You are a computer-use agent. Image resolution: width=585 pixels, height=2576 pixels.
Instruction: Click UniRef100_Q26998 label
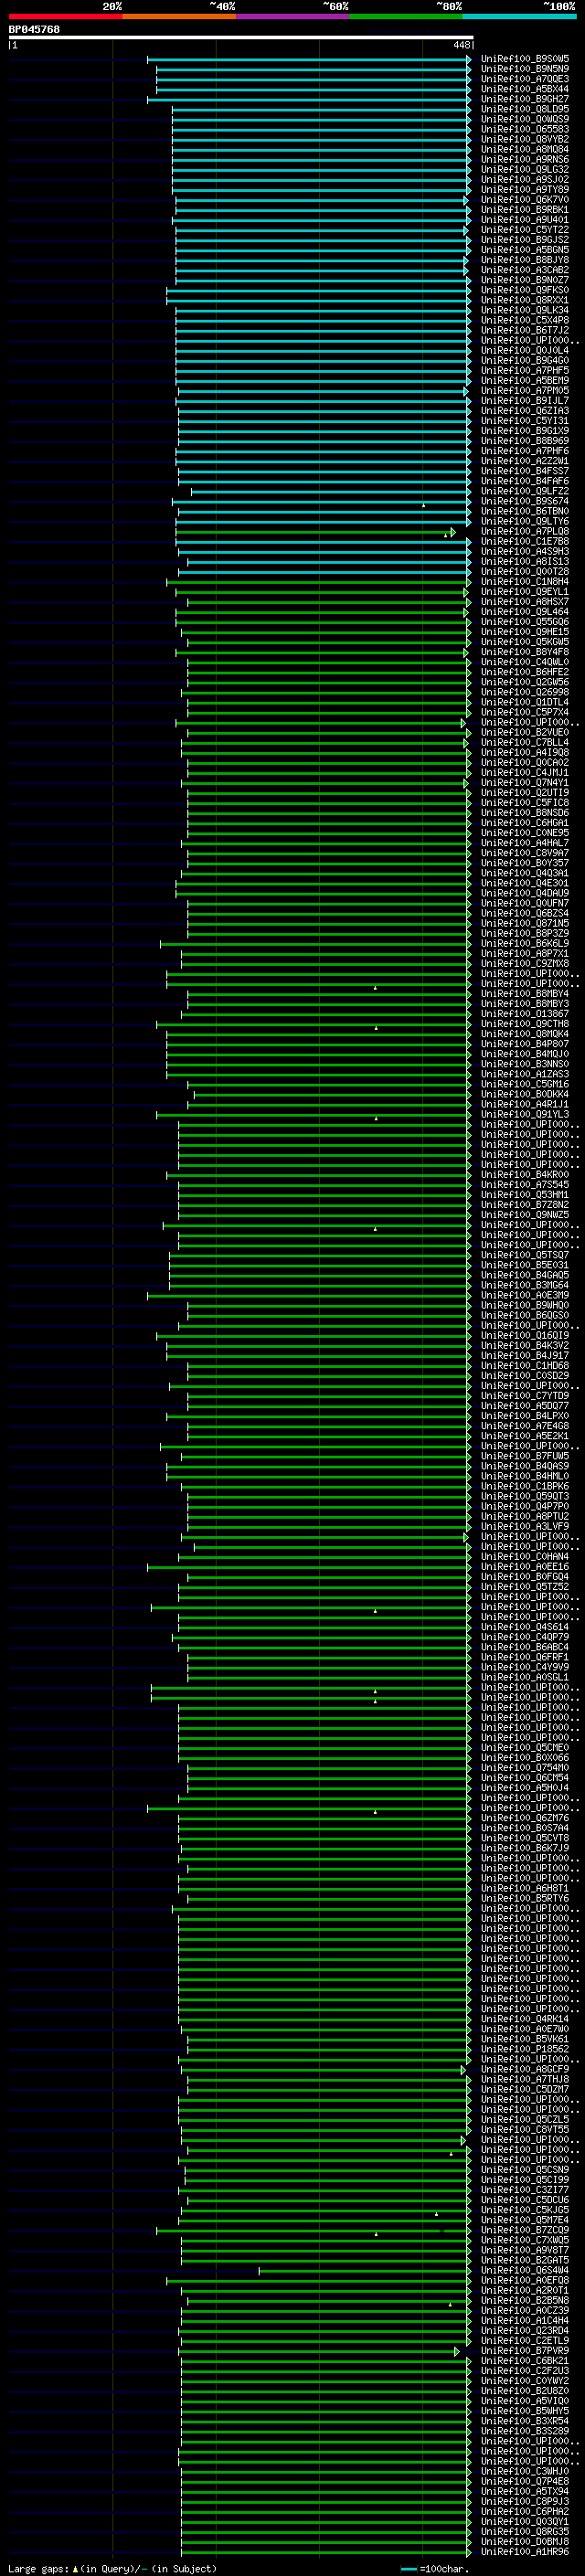tap(524, 692)
